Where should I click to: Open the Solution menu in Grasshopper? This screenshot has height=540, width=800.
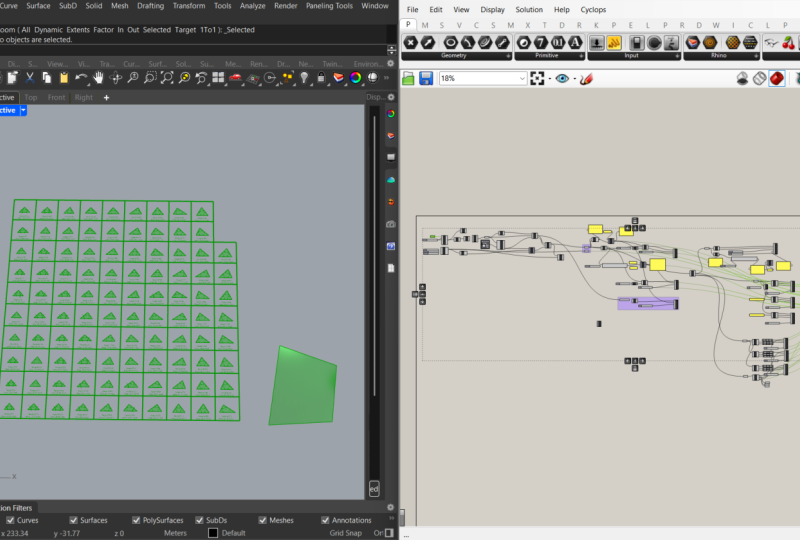click(529, 9)
